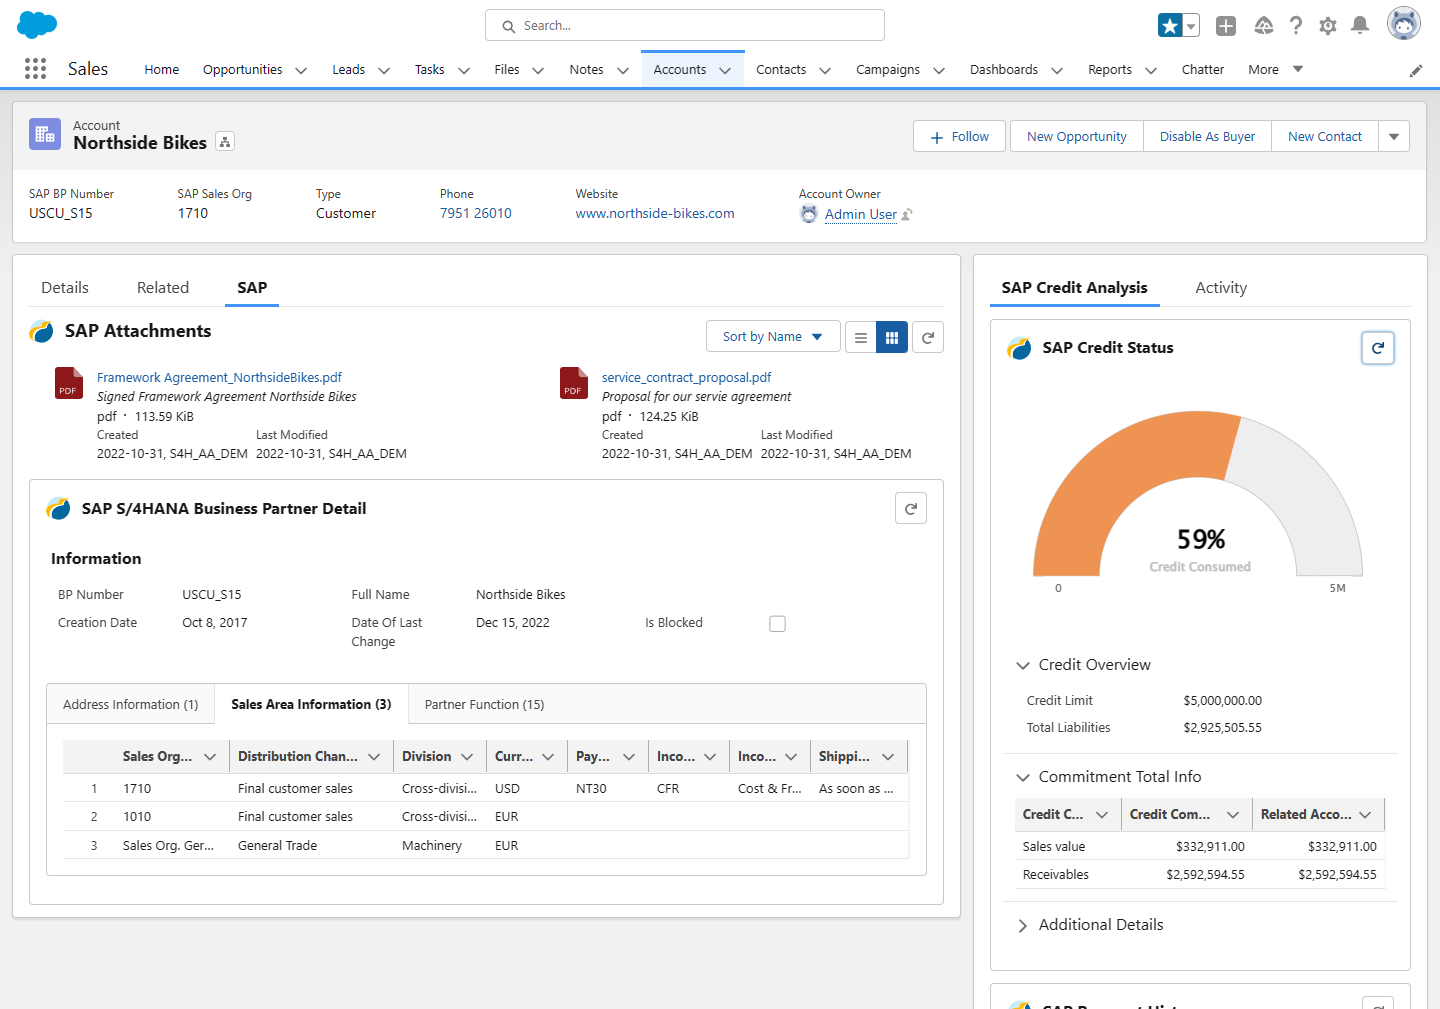The width and height of the screenshot is (1440, 1009).
Task: Click the Account record icon
Action: point(45,134)
